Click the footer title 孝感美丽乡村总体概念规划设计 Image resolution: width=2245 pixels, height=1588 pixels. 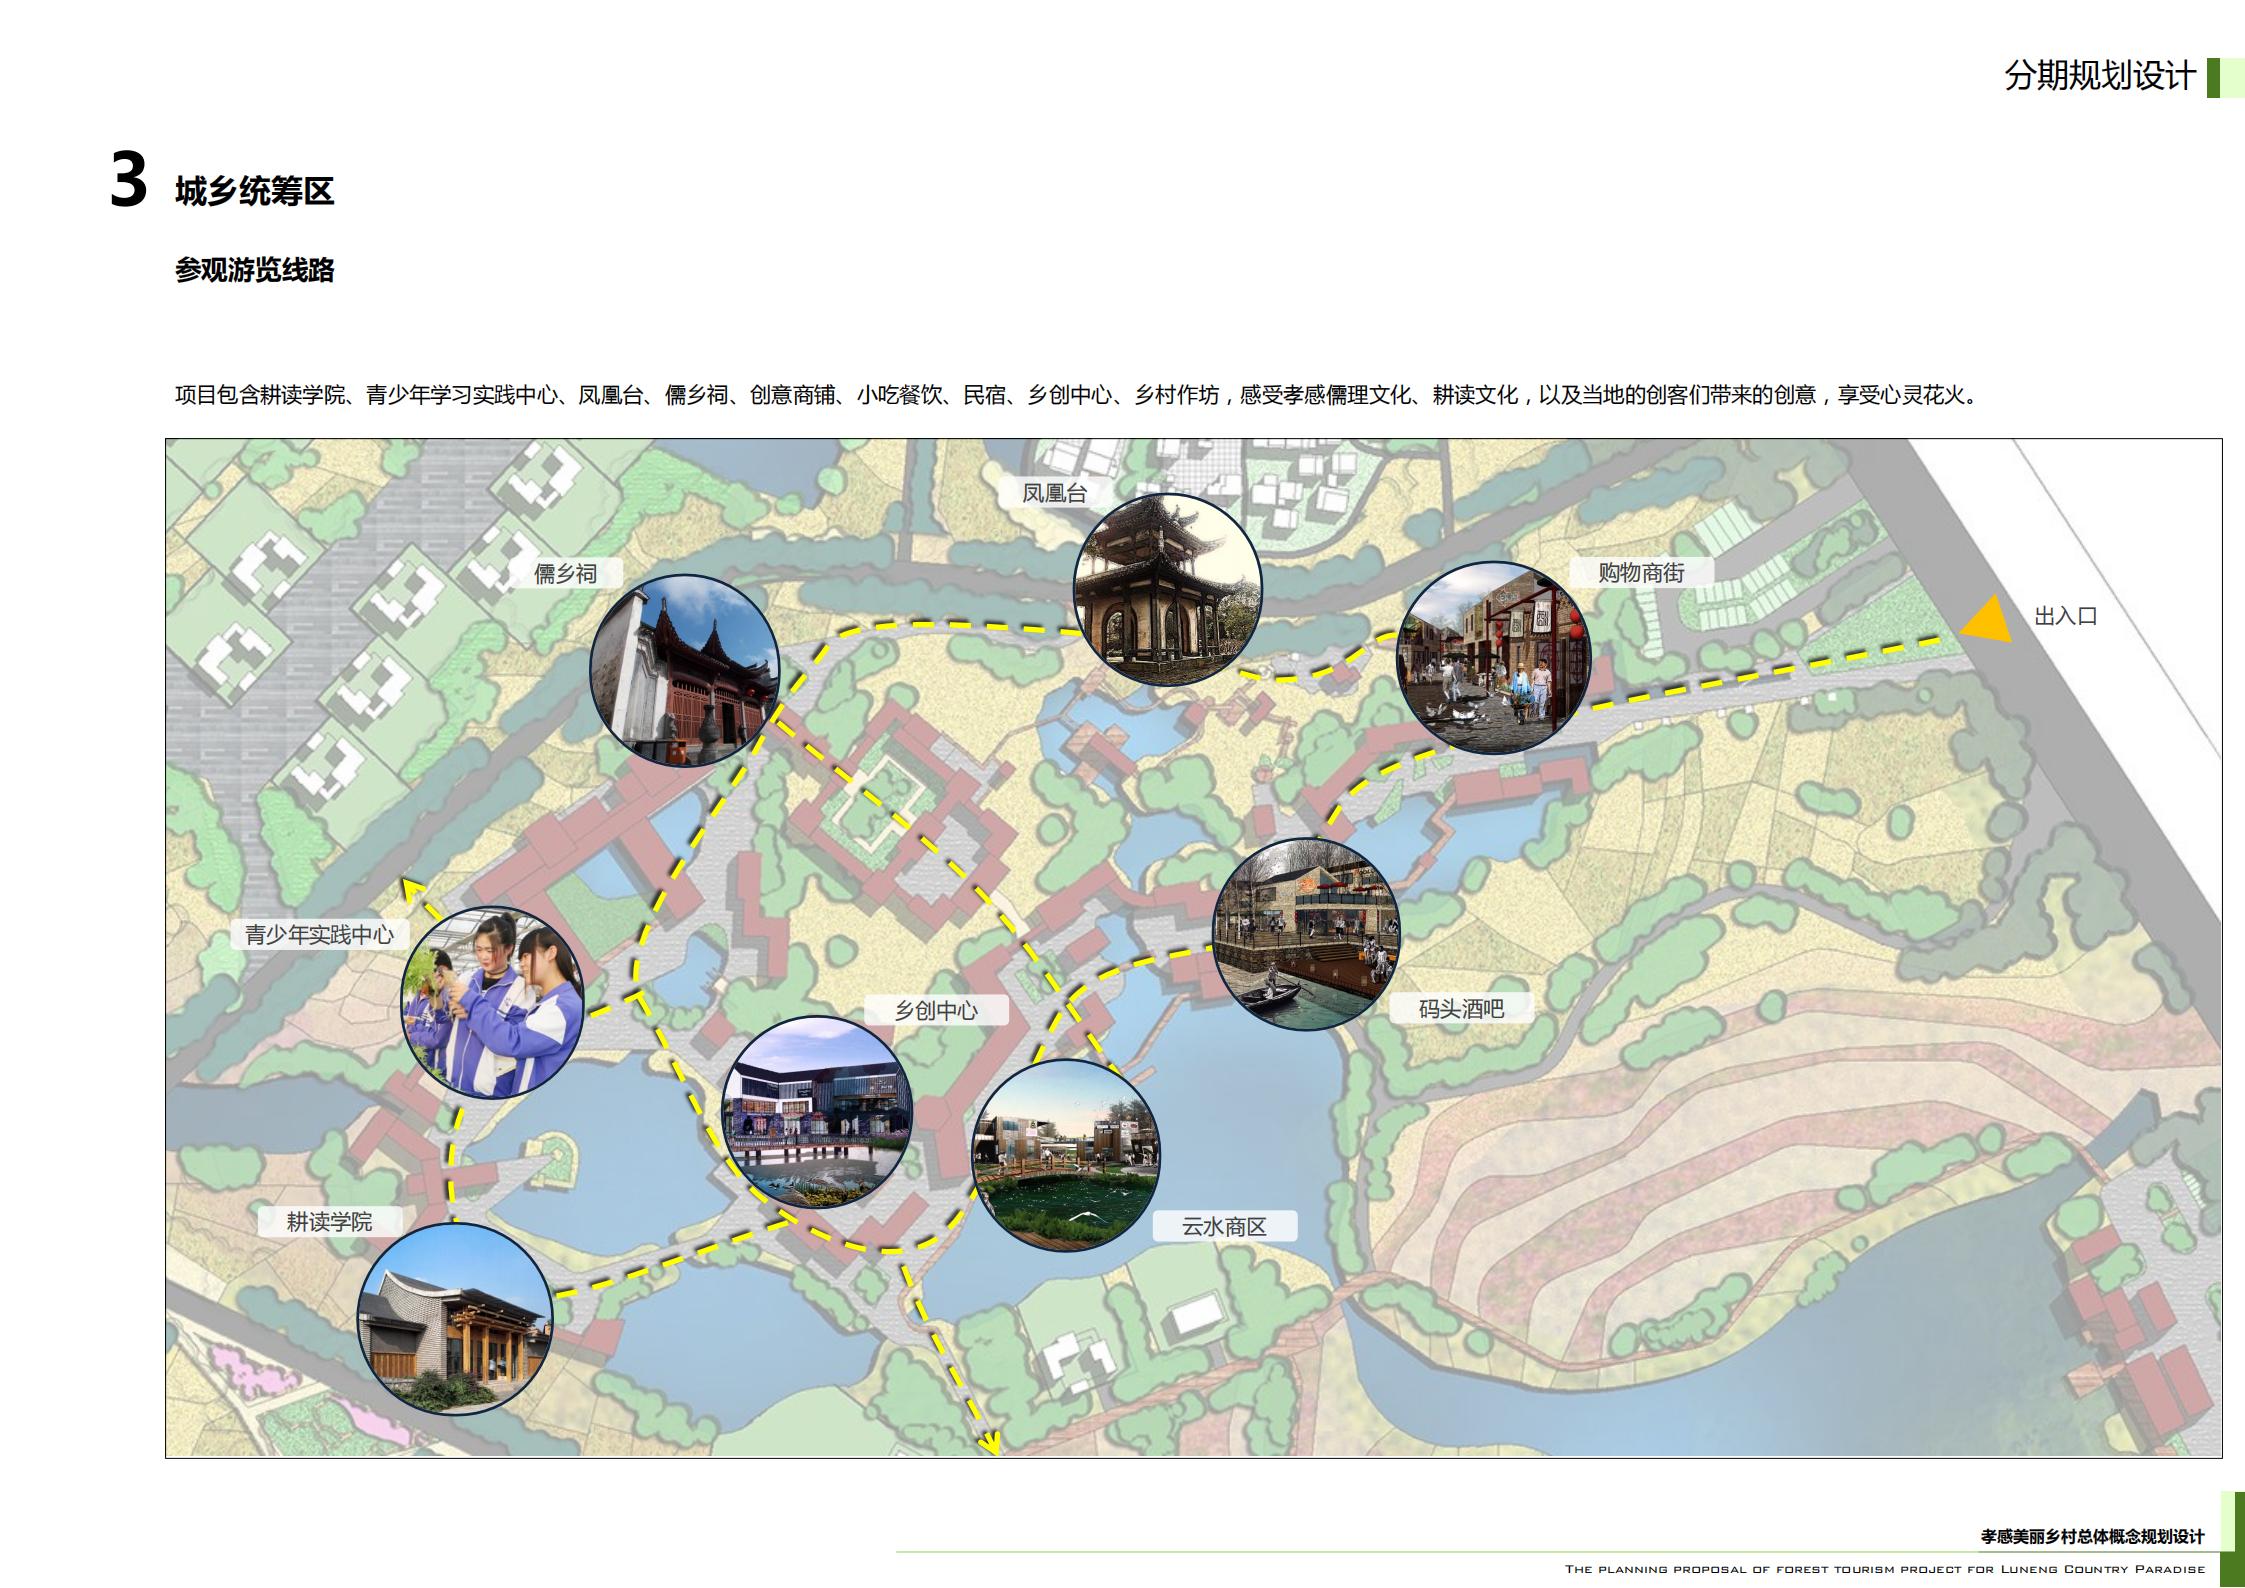2092,1536
